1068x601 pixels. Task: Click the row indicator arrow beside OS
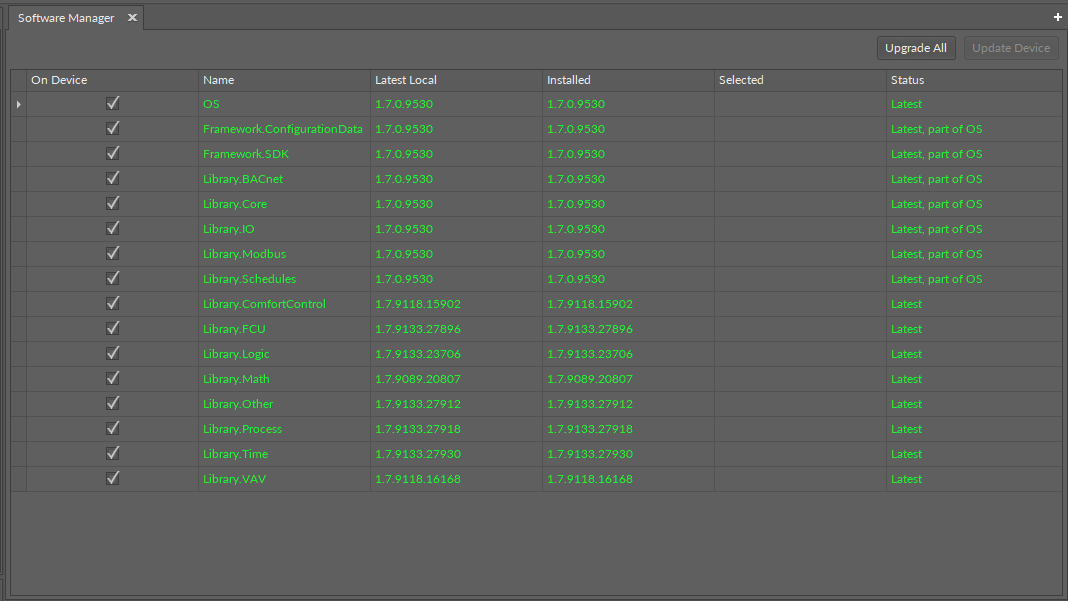[x=18, y=104]
